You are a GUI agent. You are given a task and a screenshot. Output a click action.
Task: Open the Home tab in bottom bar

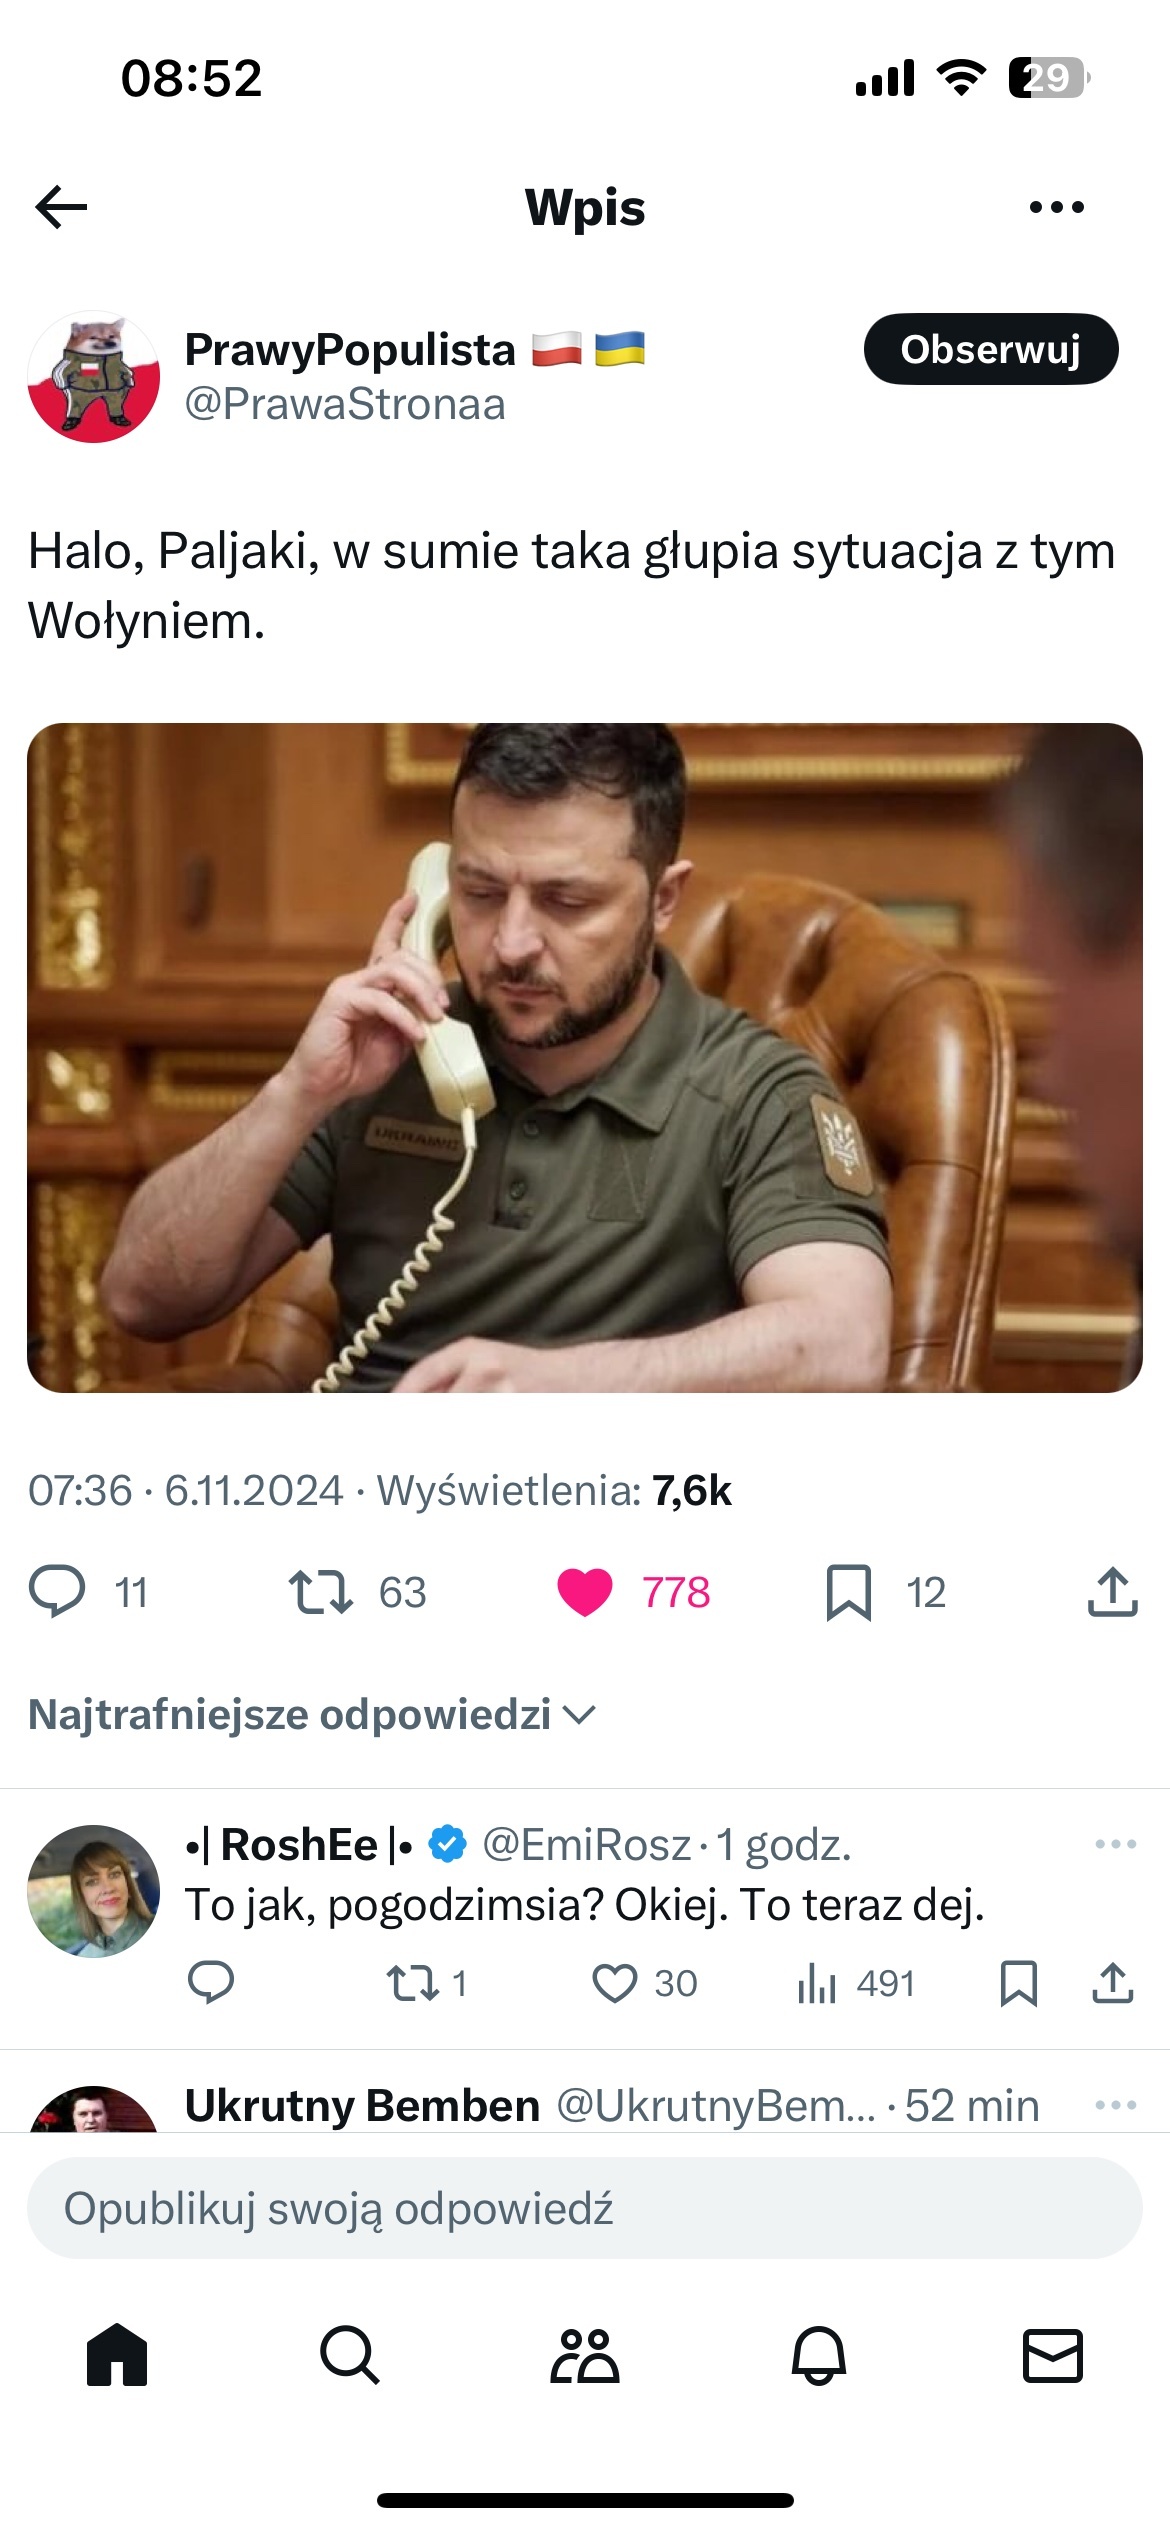click(117, 2354)
